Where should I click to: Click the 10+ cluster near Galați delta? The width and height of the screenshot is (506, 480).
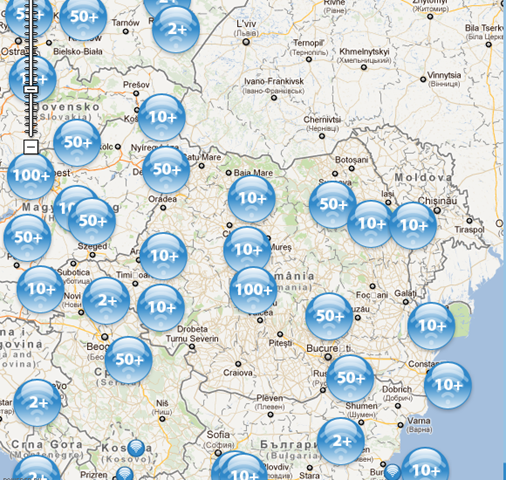[431, 326]
